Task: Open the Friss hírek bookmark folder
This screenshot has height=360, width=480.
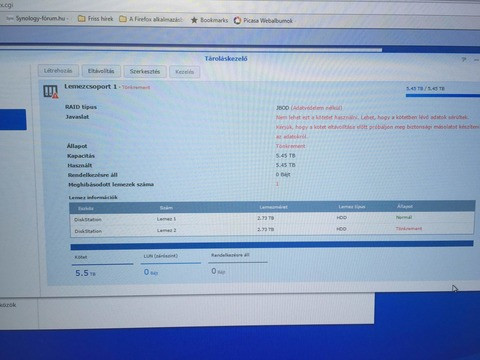Action: click(95, 19)
